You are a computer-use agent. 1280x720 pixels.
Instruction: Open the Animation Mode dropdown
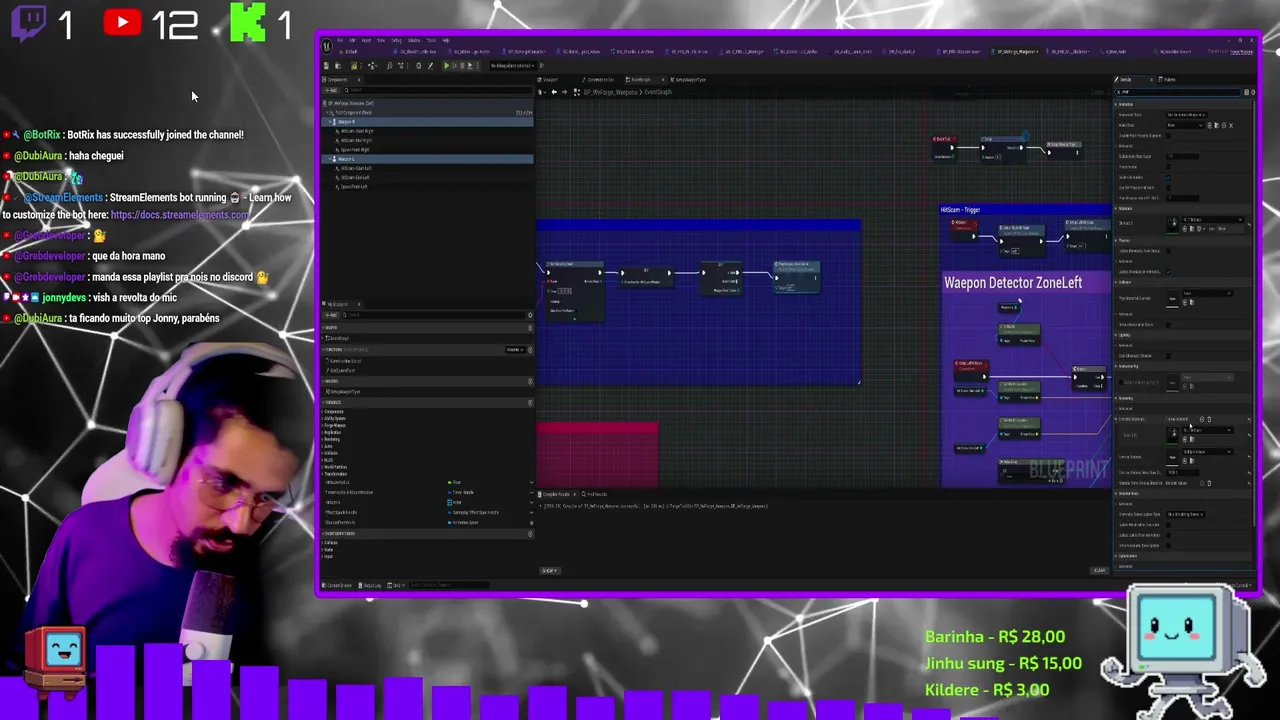point(1186,115)
